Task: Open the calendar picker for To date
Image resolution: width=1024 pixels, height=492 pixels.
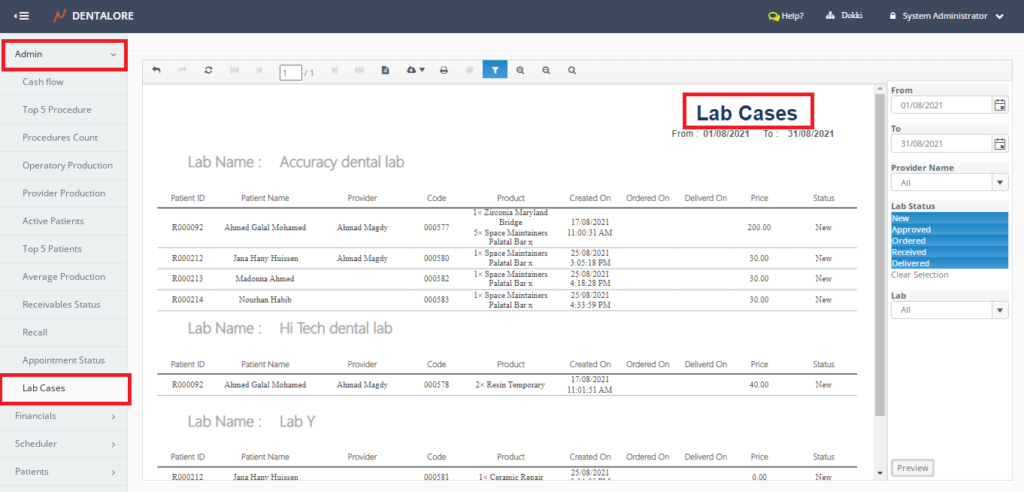Action: coord(999,143)
